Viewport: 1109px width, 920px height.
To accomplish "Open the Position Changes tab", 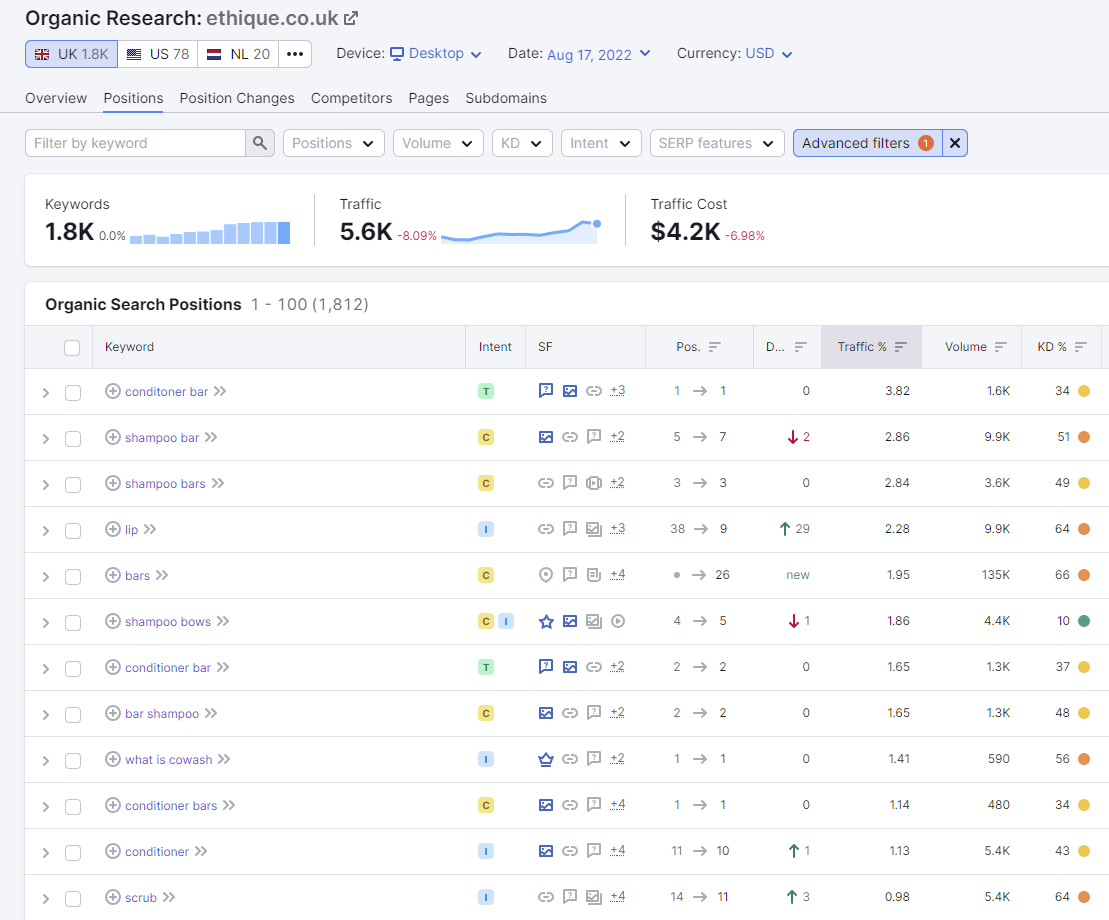I will [x=236, y=98].
